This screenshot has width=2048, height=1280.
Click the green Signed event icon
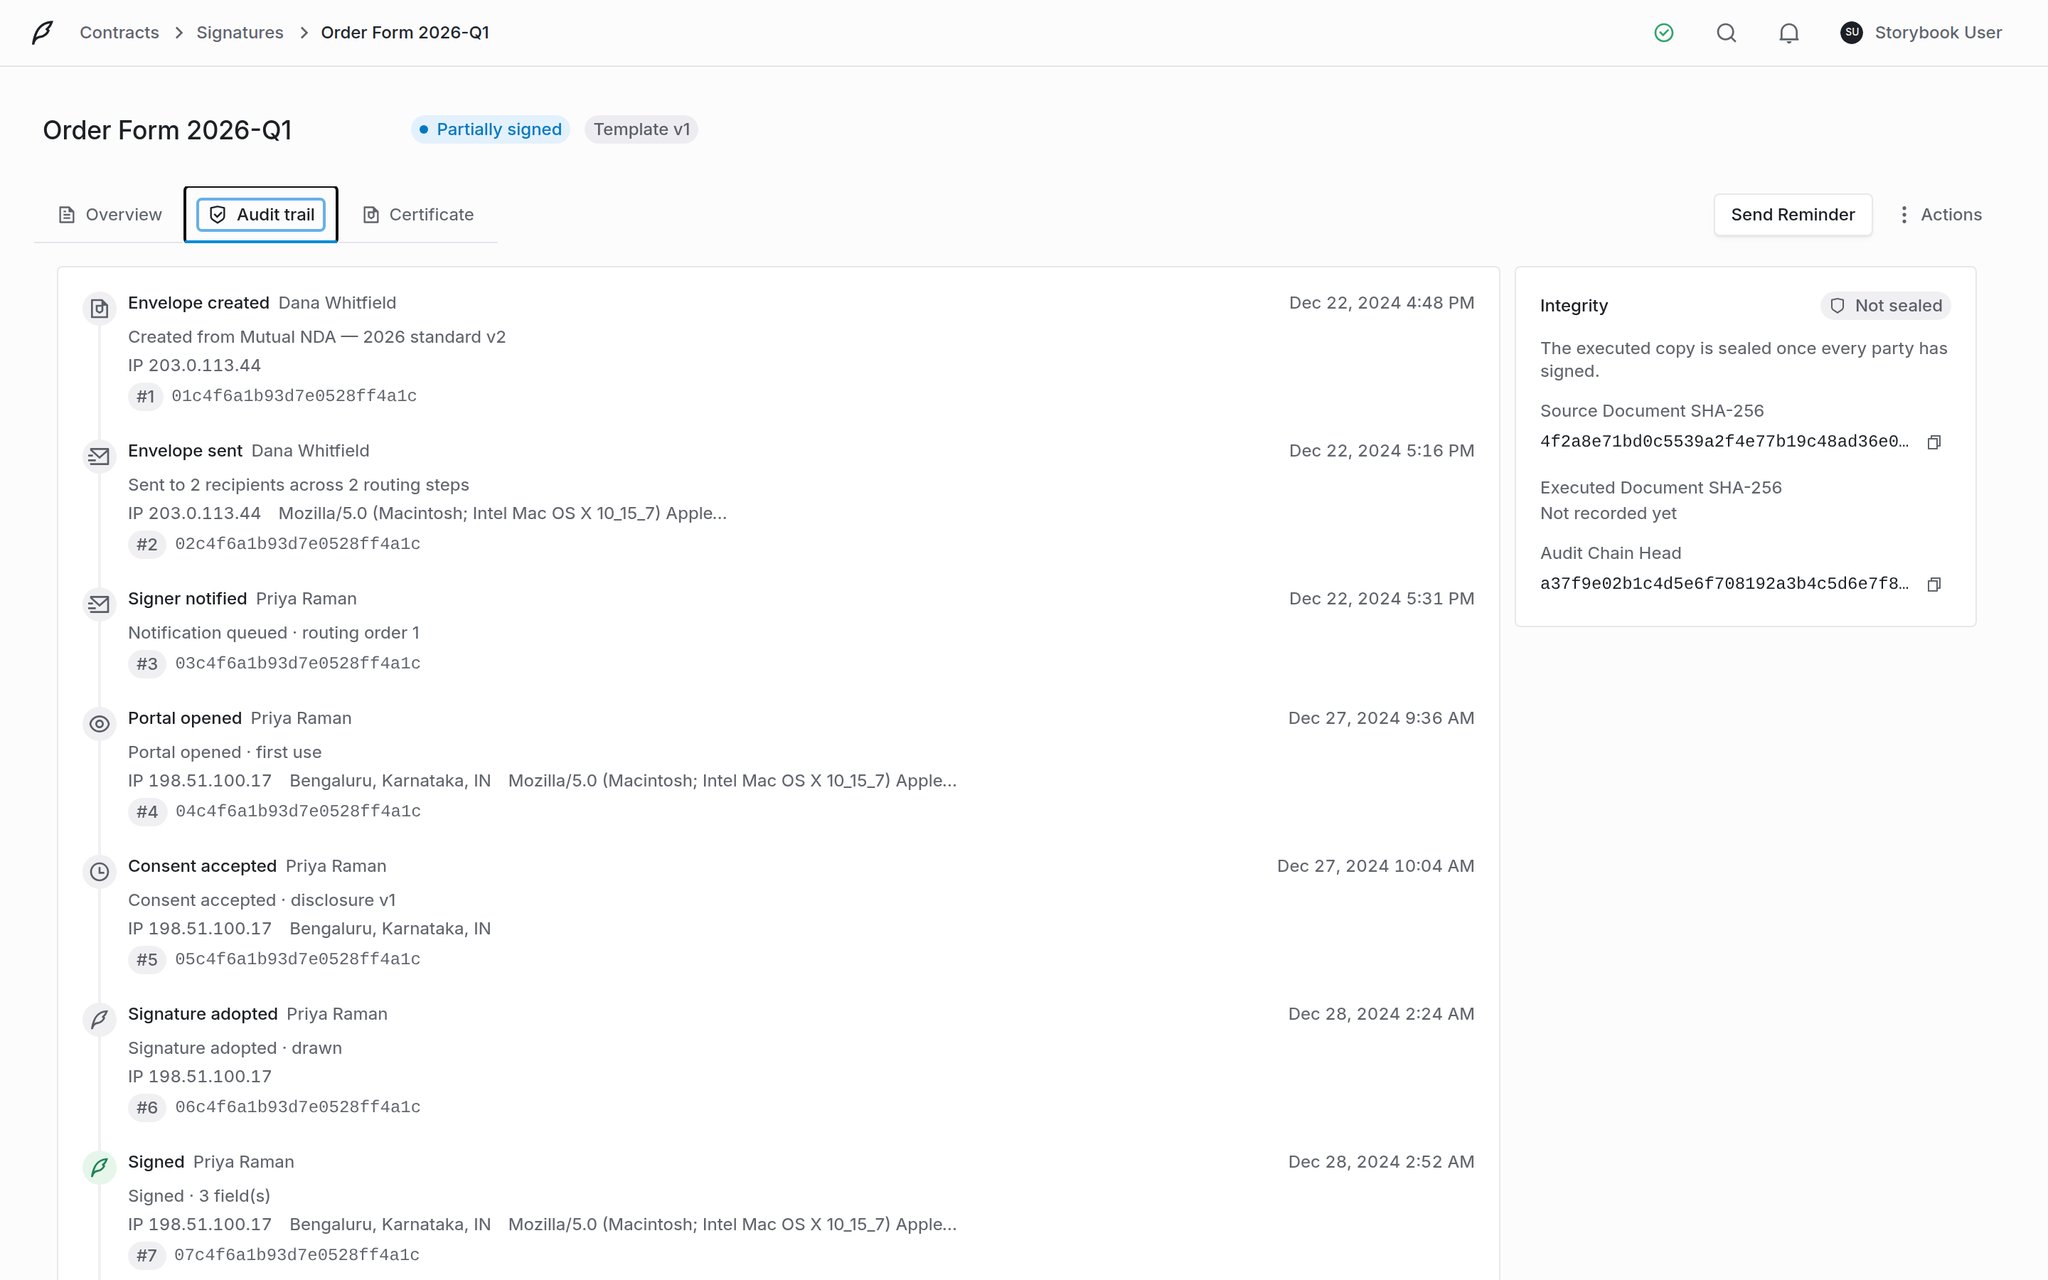pyautogui.click(x=99, y=1168)
